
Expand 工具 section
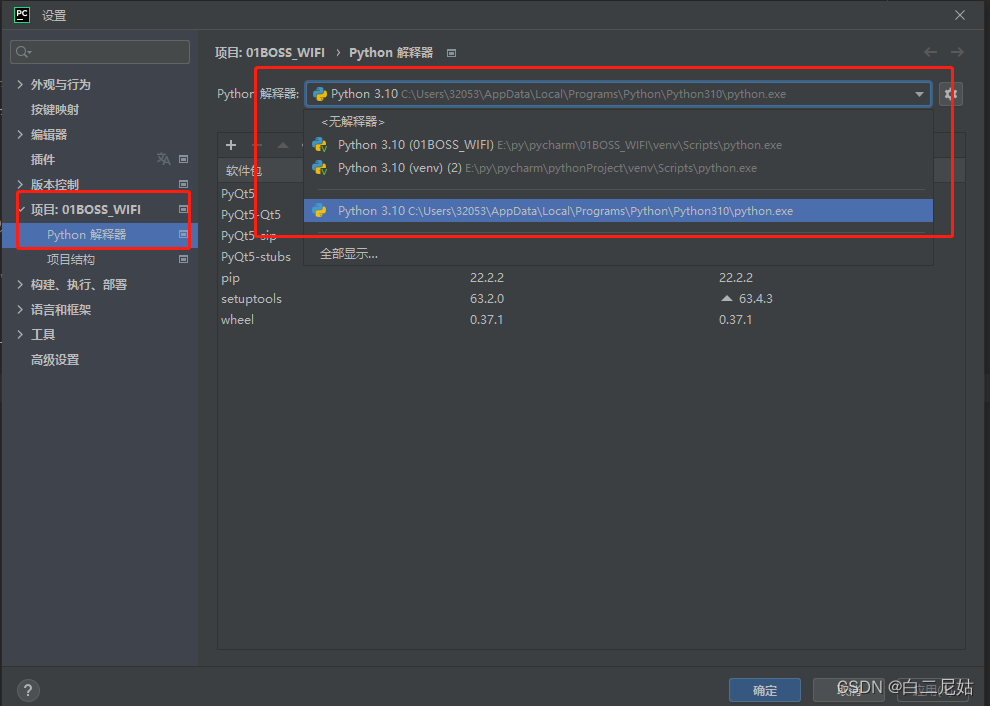pyautogui.click(x=20, y=335)
